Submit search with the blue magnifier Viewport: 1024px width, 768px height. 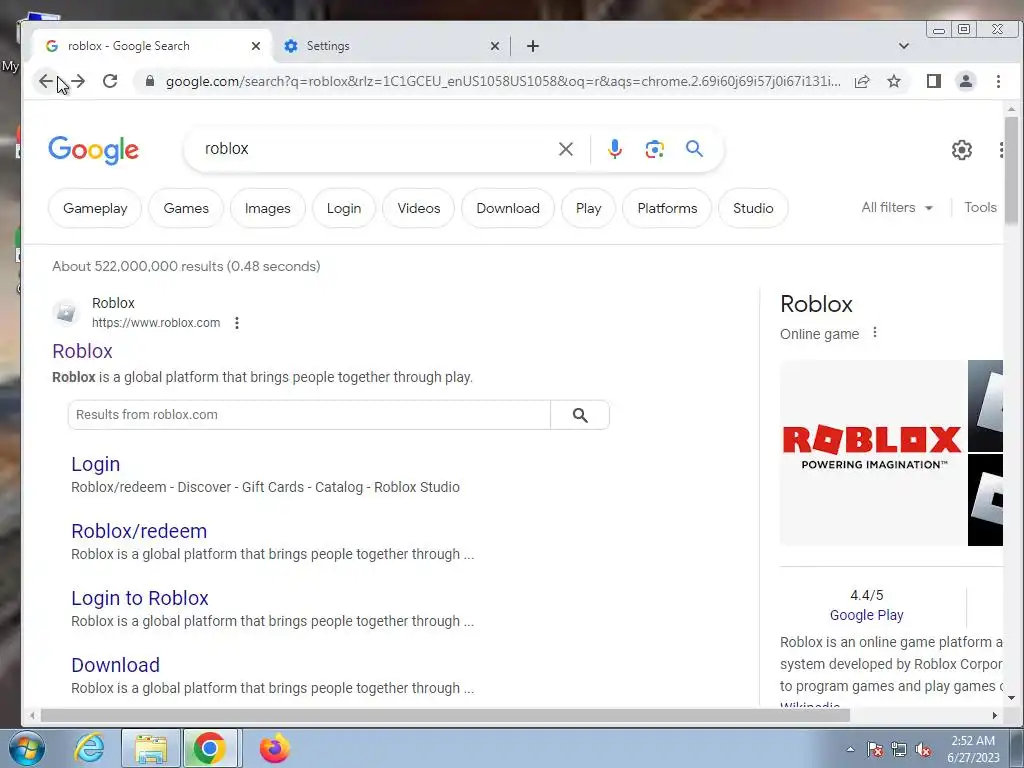(694, 149)
